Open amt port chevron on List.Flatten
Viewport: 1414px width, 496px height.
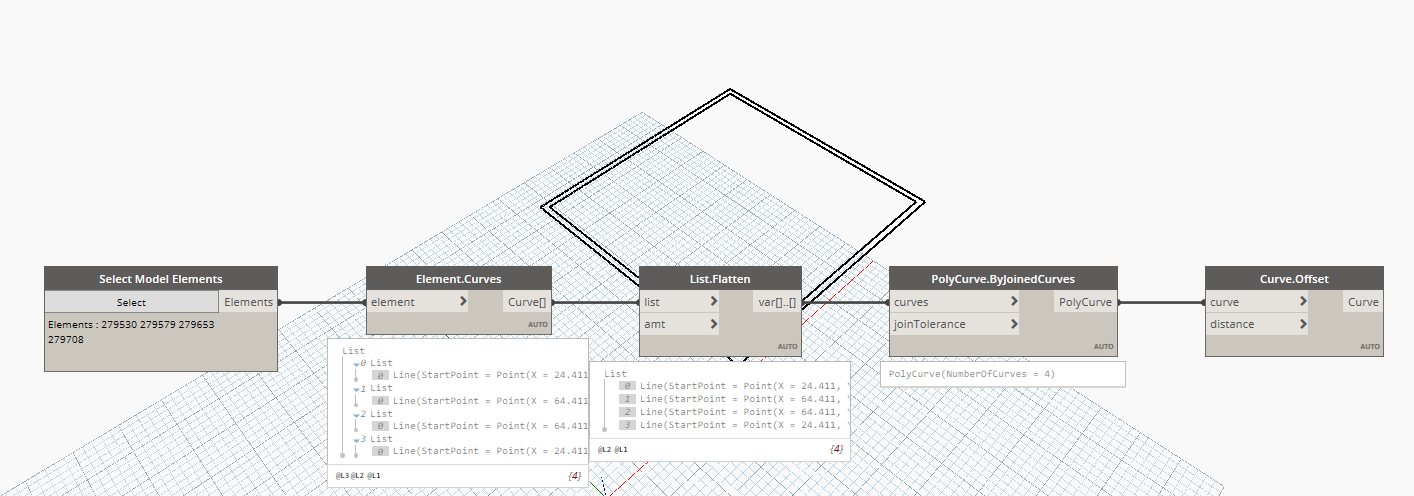714,324
